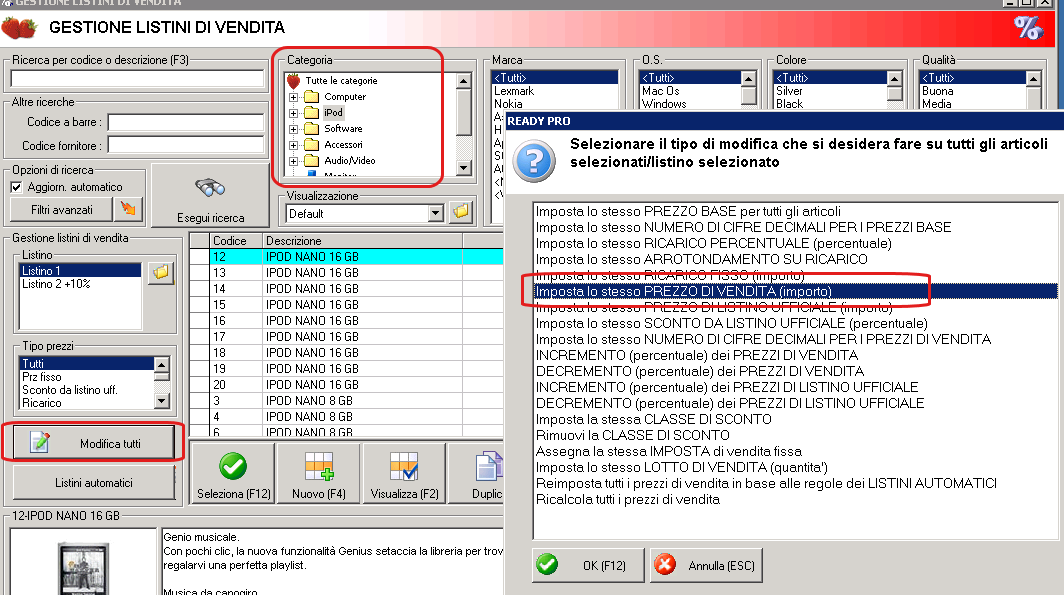Expand the Audio/Video category node
Viewport: 1064px width, 595px height.
[x=293, y=161]
